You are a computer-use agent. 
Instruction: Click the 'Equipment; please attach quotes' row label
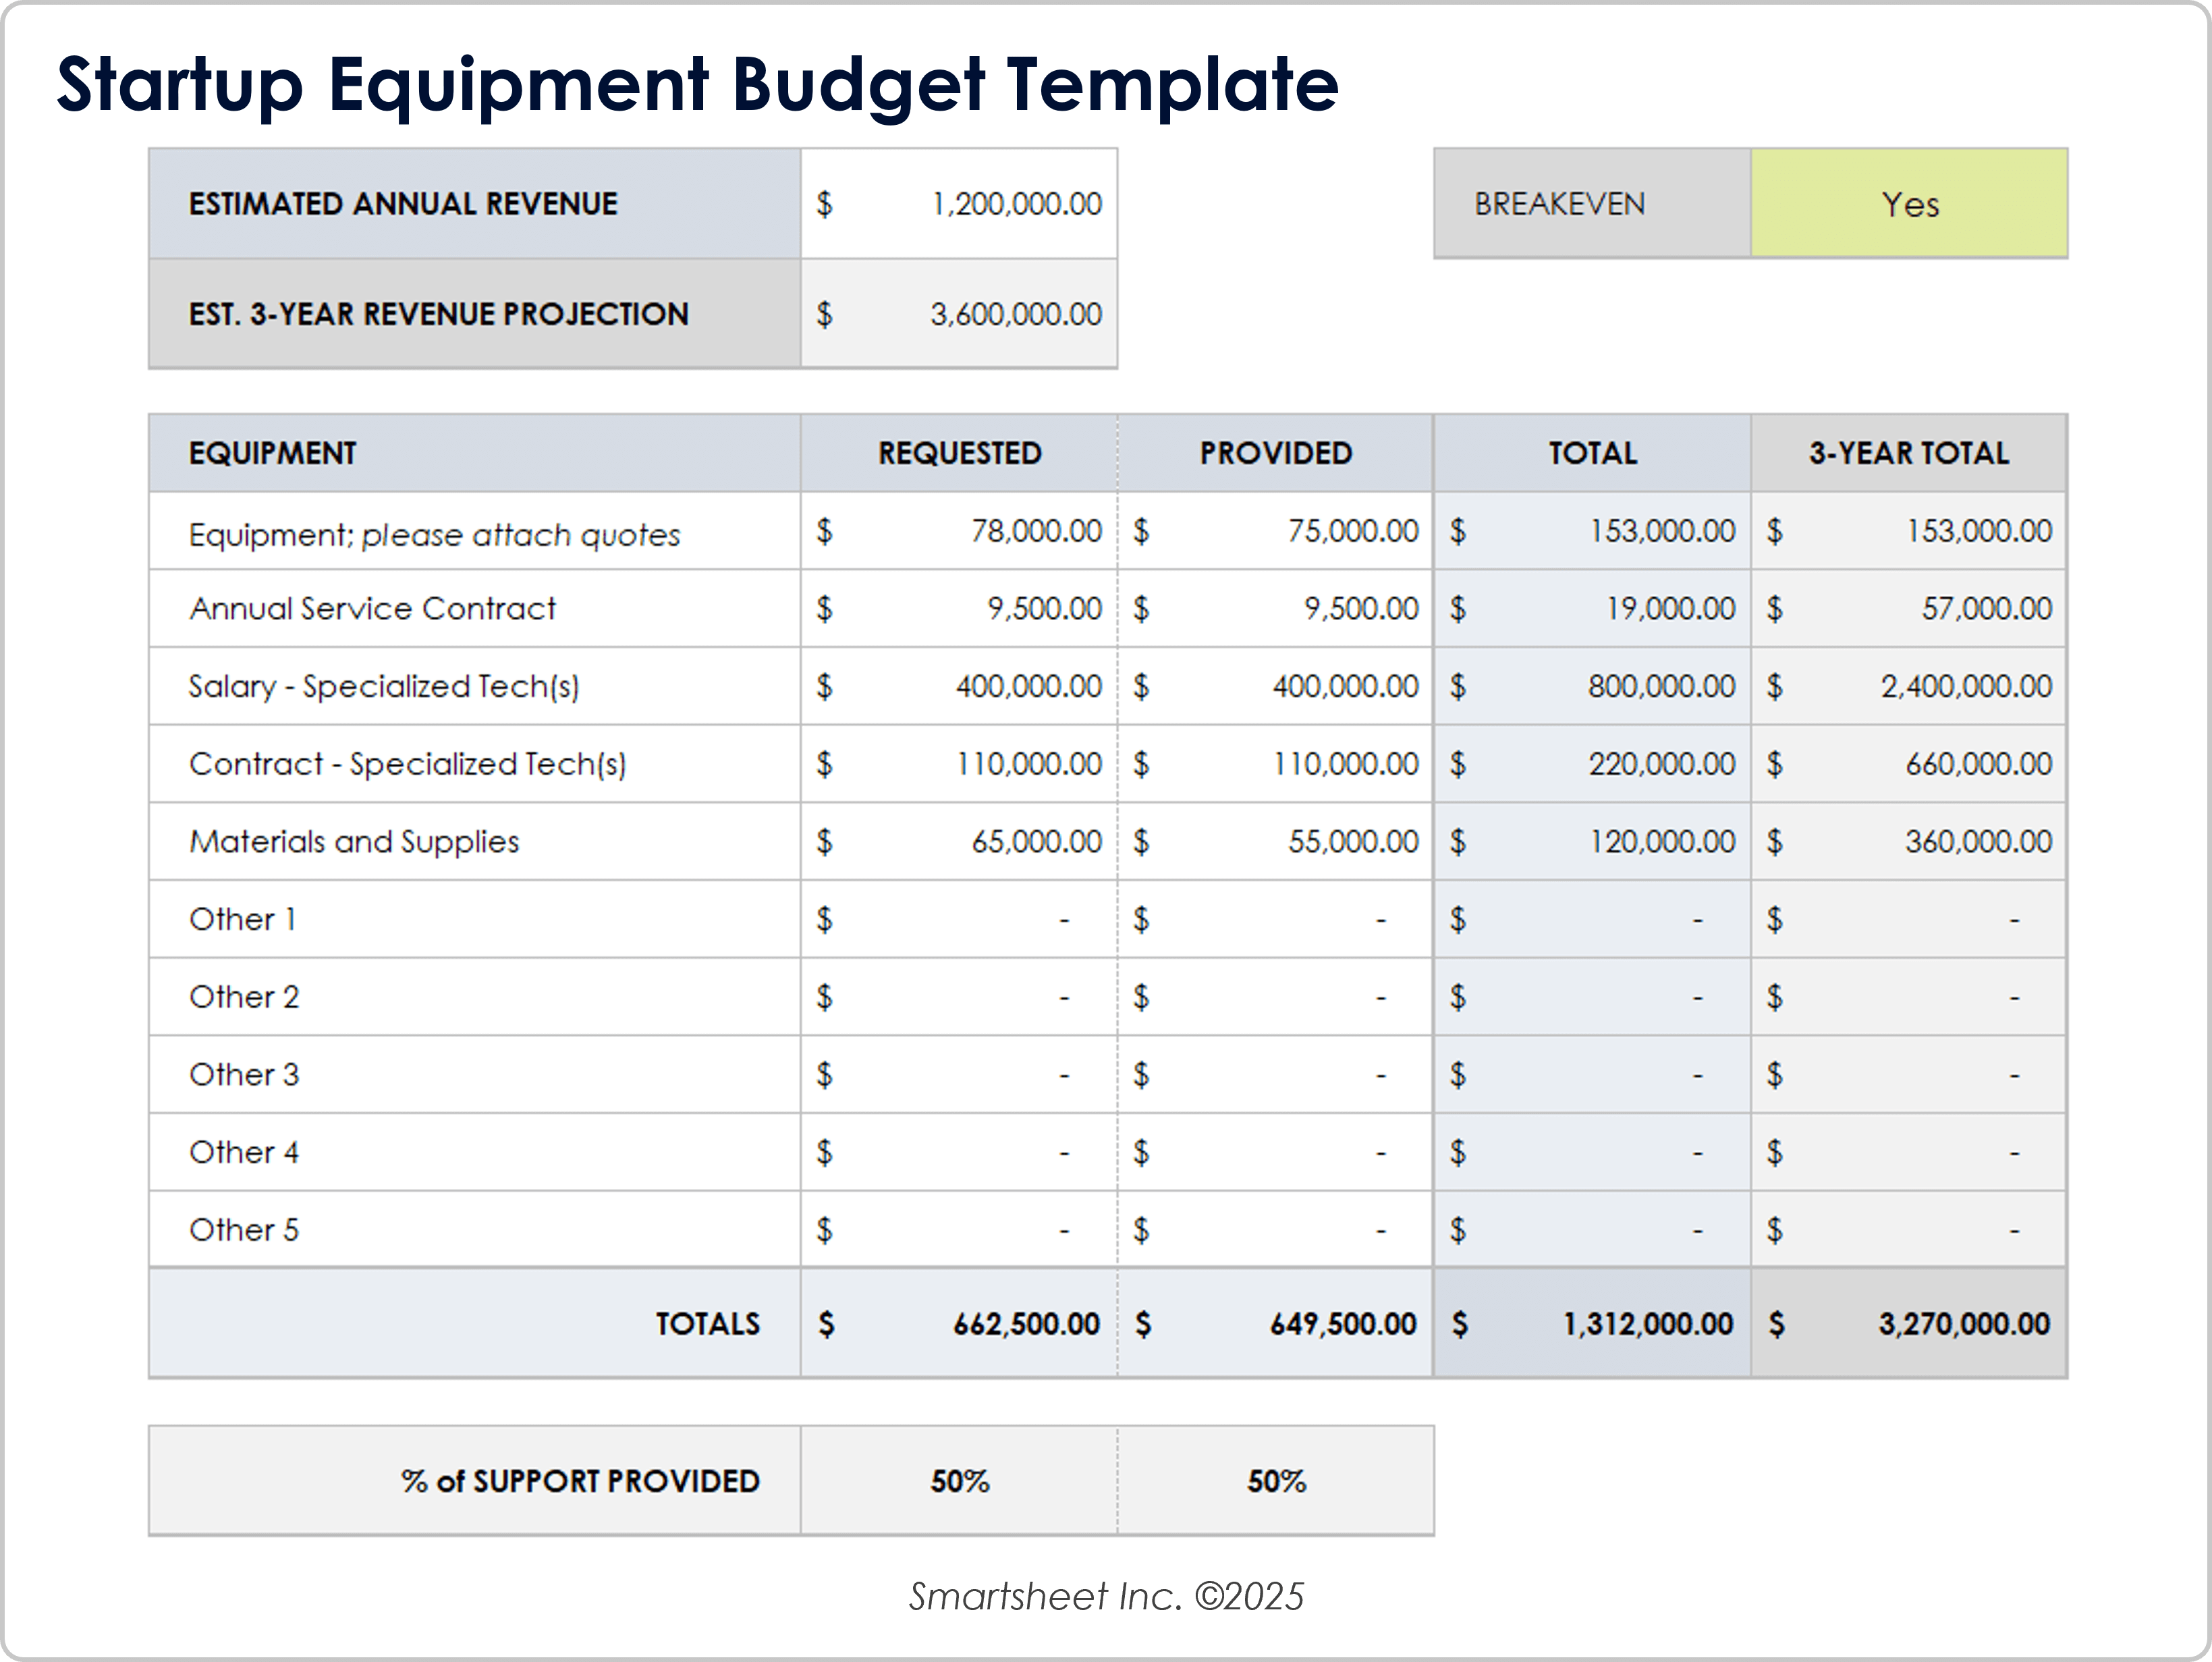[435, 532]
